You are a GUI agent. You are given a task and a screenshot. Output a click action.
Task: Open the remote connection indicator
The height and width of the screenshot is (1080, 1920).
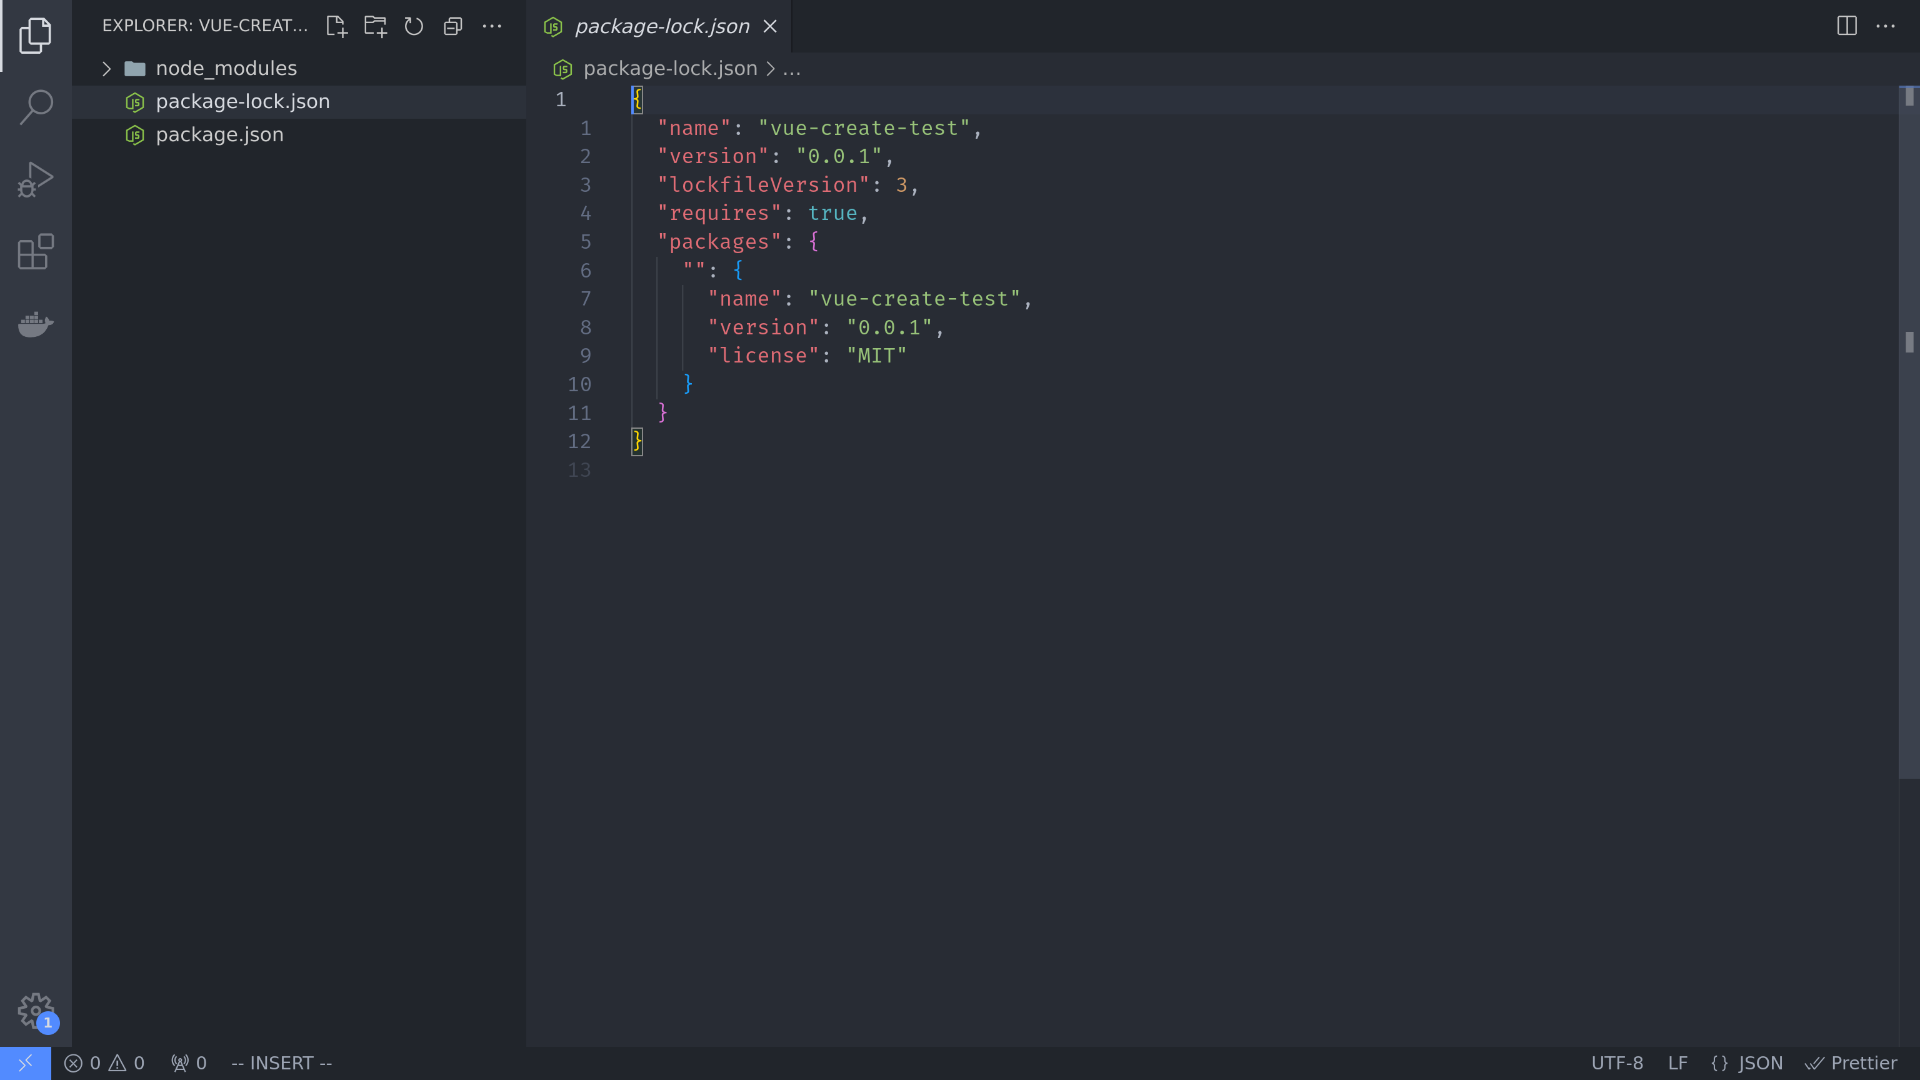[25, 1063]
